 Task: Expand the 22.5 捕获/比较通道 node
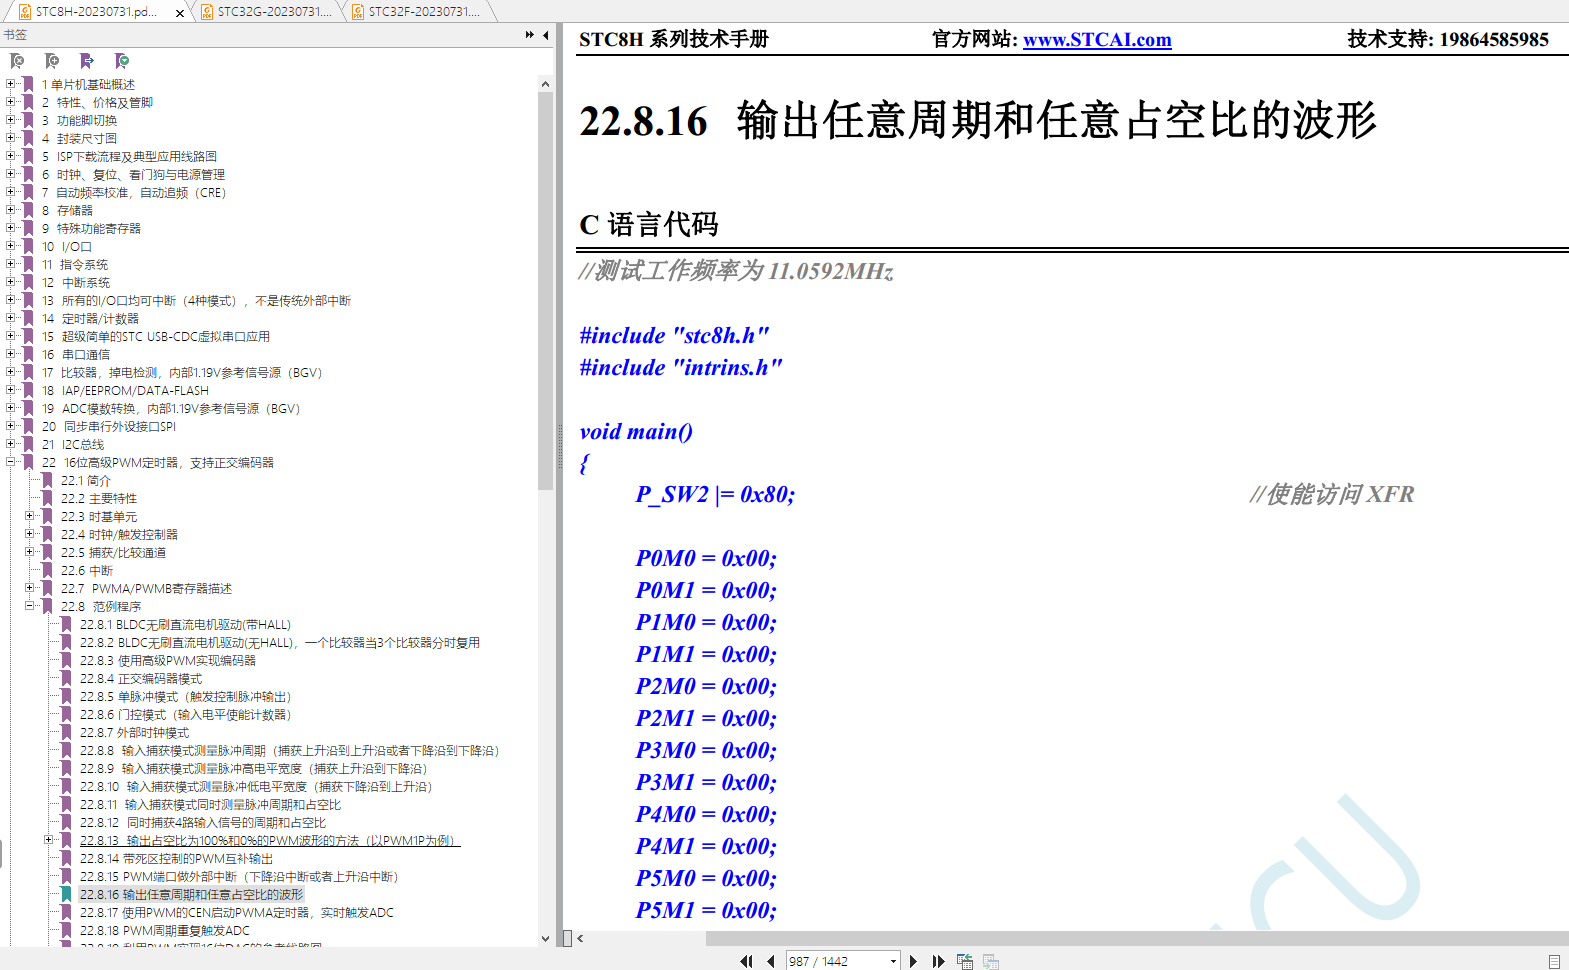click(x=30, y=552)
